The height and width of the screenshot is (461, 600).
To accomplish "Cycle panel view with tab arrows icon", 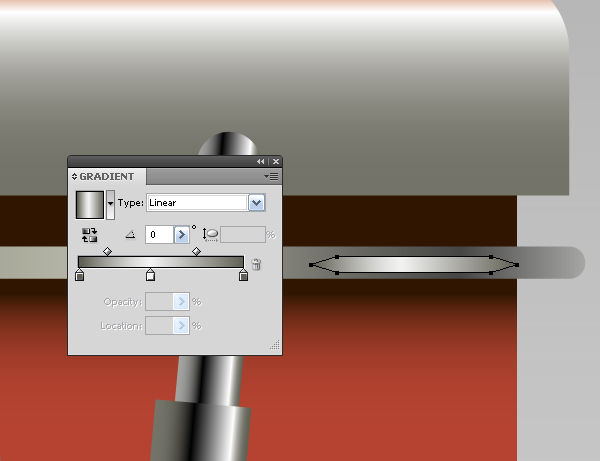I will (x=74, y=176).
